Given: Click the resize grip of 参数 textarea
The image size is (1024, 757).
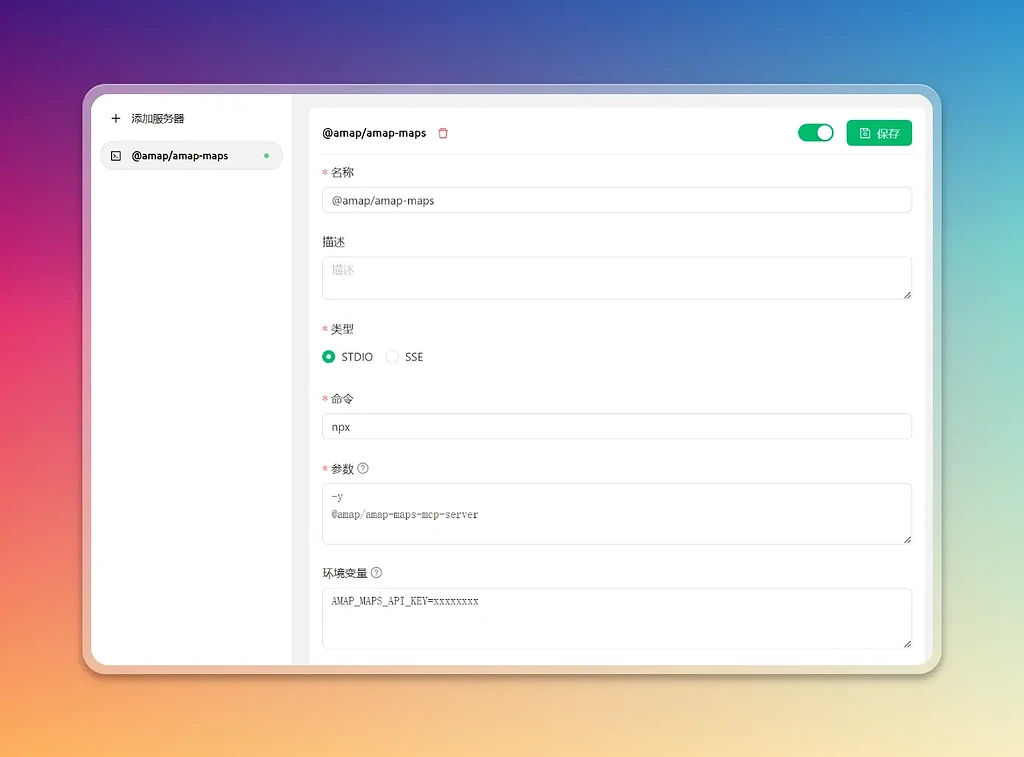Looking at the screenshot, I should [907, 540].
